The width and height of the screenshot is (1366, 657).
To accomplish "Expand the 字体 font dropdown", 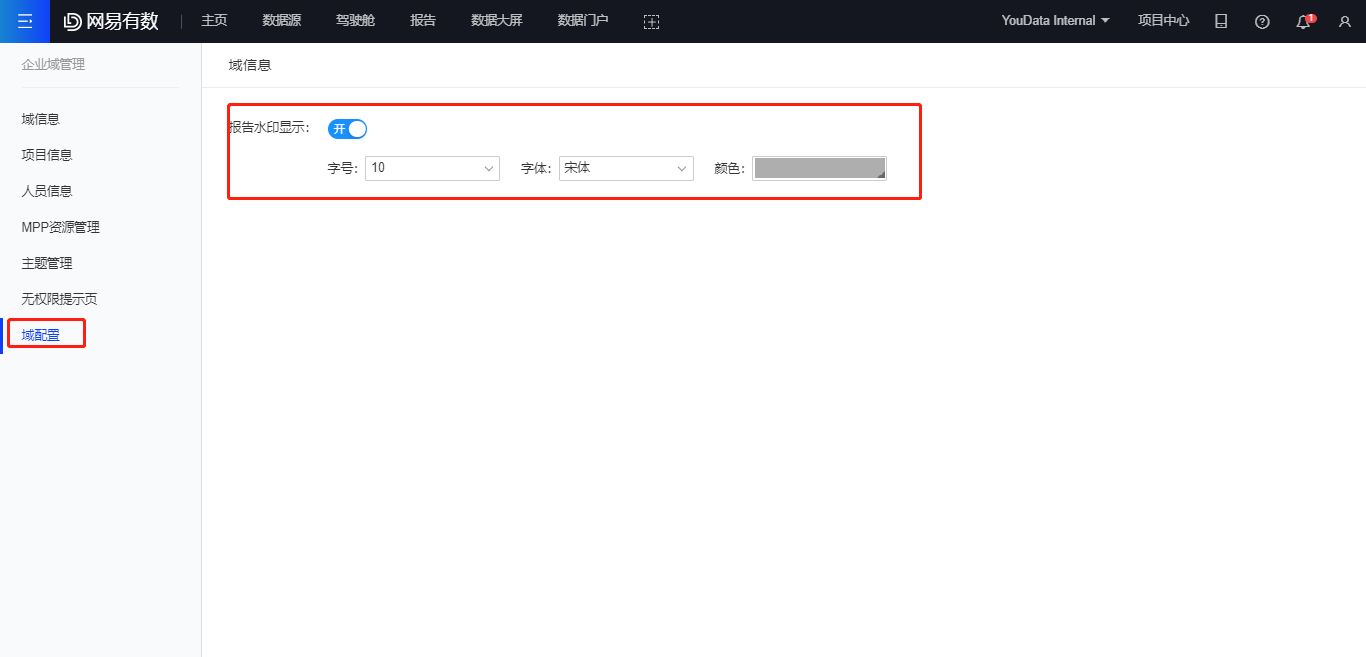I will 626,168.
